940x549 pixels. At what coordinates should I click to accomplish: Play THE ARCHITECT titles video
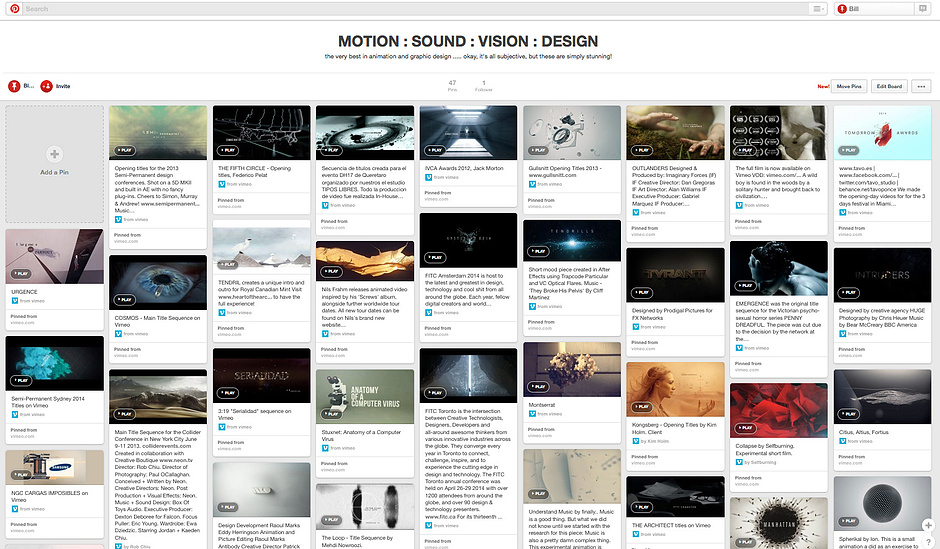(x=642, y=507)
